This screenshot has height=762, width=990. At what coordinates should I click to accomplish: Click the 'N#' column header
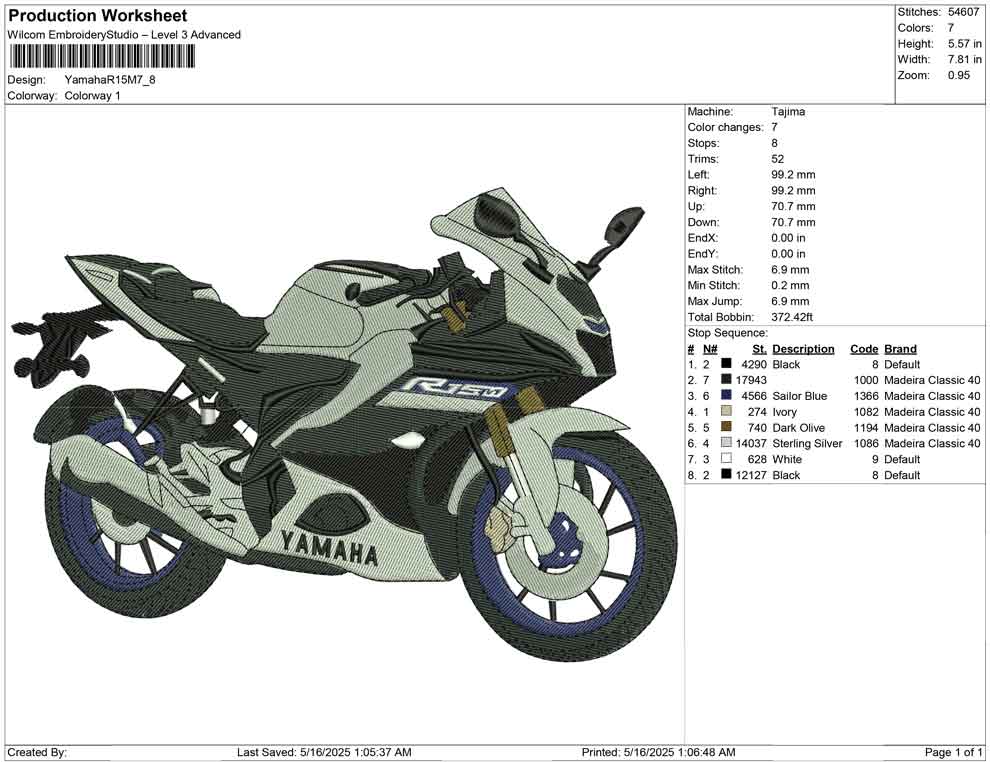point(710,348)
